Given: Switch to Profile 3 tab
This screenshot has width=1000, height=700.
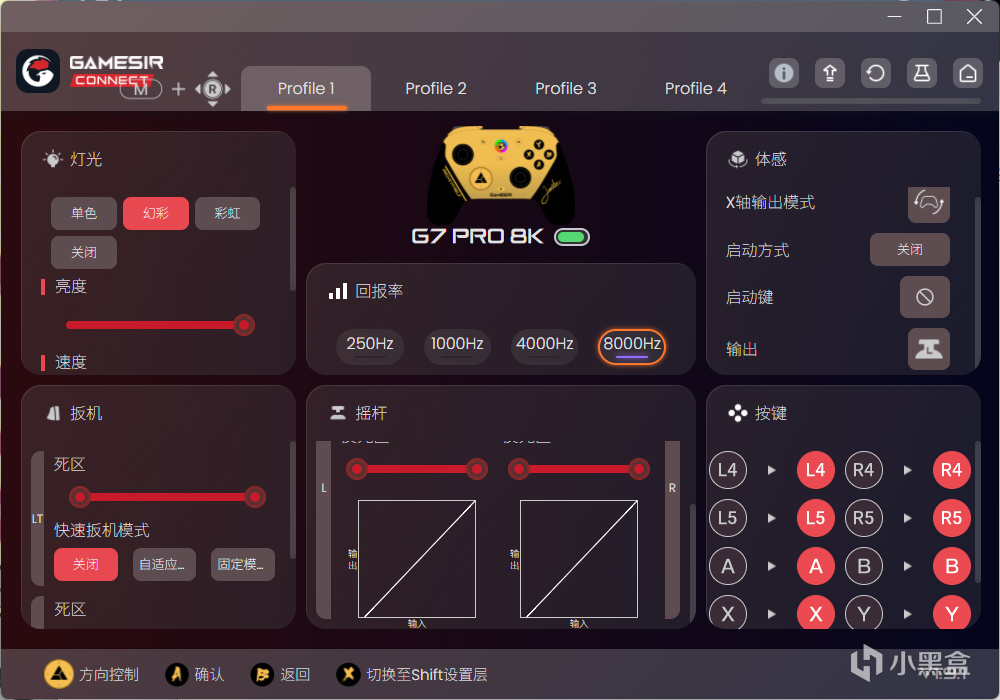Looking at the screenshot, I should pos(566,89).
